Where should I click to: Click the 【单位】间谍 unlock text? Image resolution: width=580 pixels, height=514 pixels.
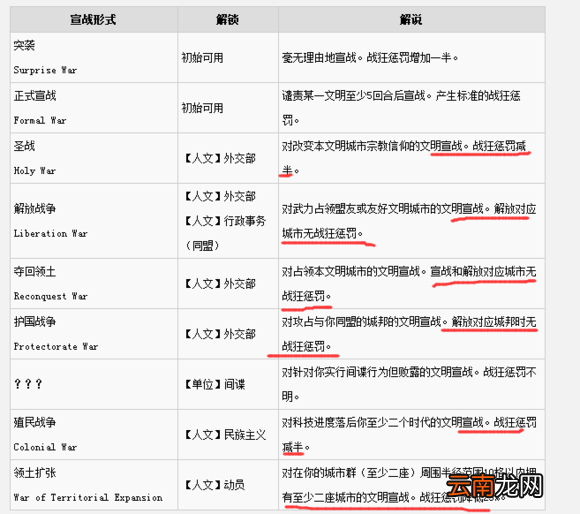pyautogui.click(x=215, y=385)
